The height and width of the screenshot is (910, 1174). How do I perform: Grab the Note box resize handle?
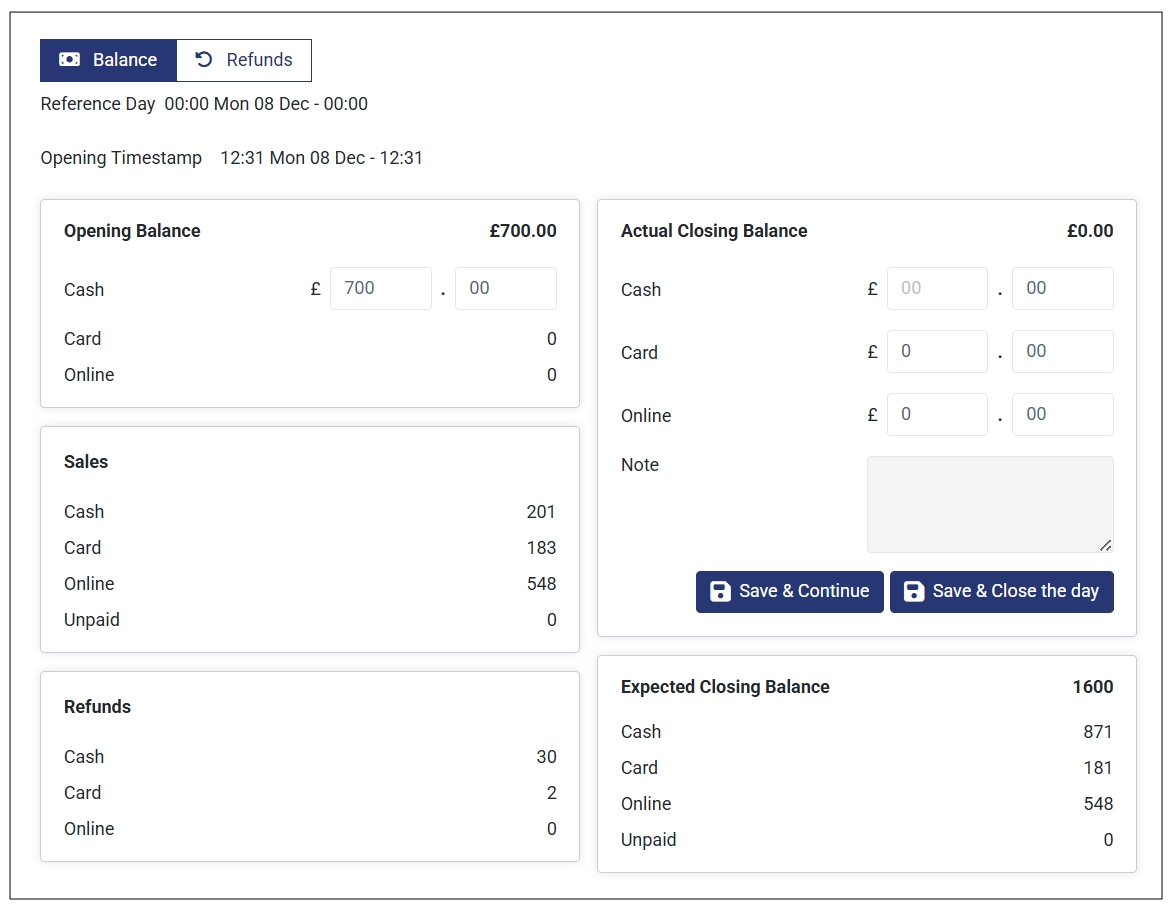click(1105, 545)
